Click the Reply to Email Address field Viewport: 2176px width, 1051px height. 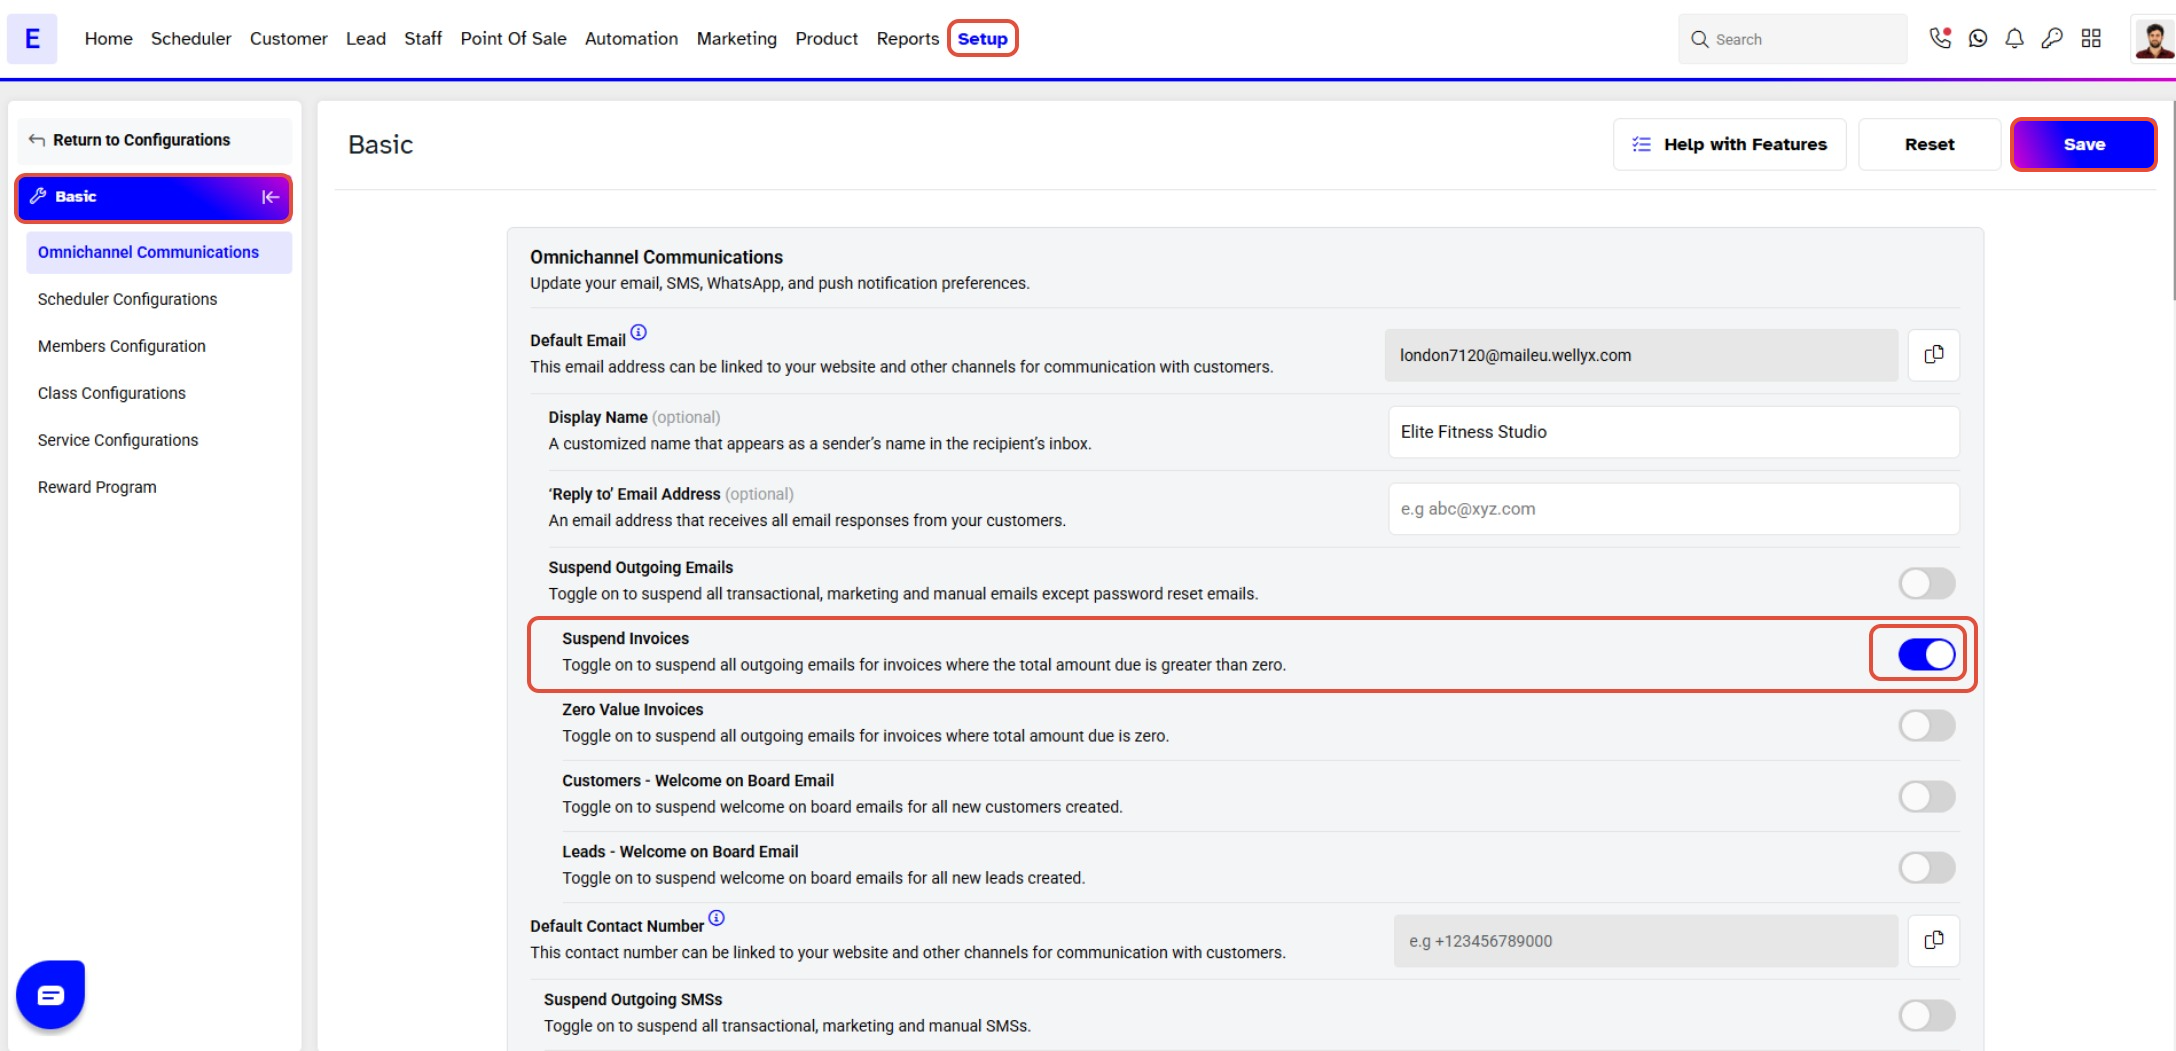point(1673,509)
